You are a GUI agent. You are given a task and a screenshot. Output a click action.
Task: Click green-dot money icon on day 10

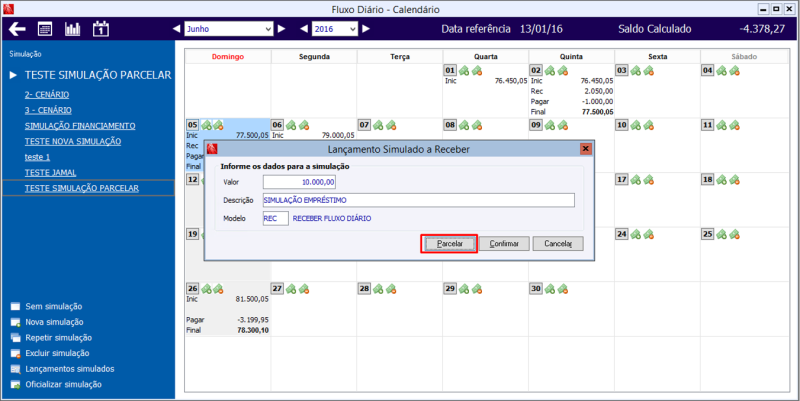pyautogui.click(x=636, y=125)
